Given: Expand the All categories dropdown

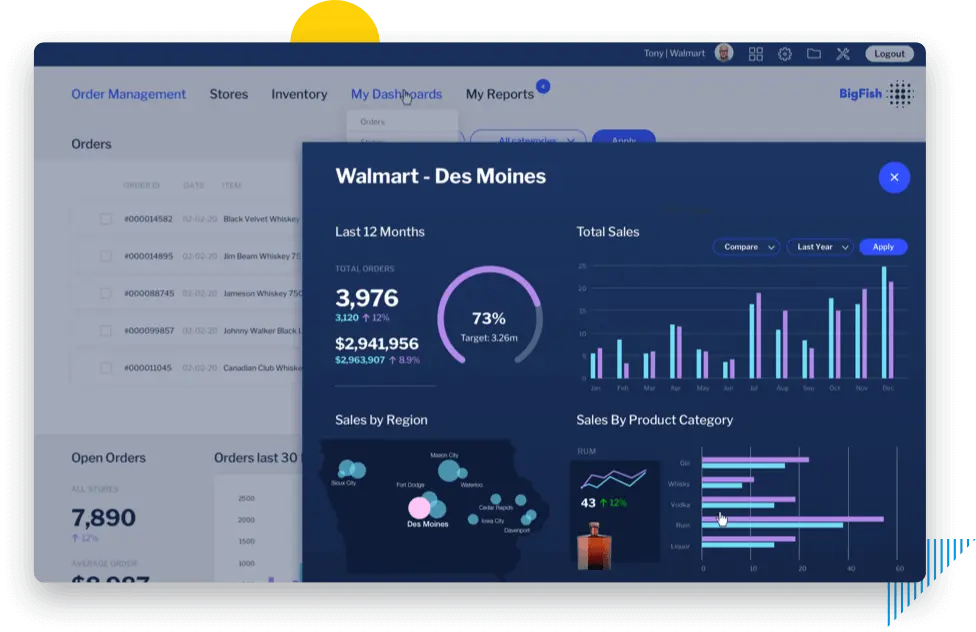Looking at the screenshot, I should click(x=528, y=140).
